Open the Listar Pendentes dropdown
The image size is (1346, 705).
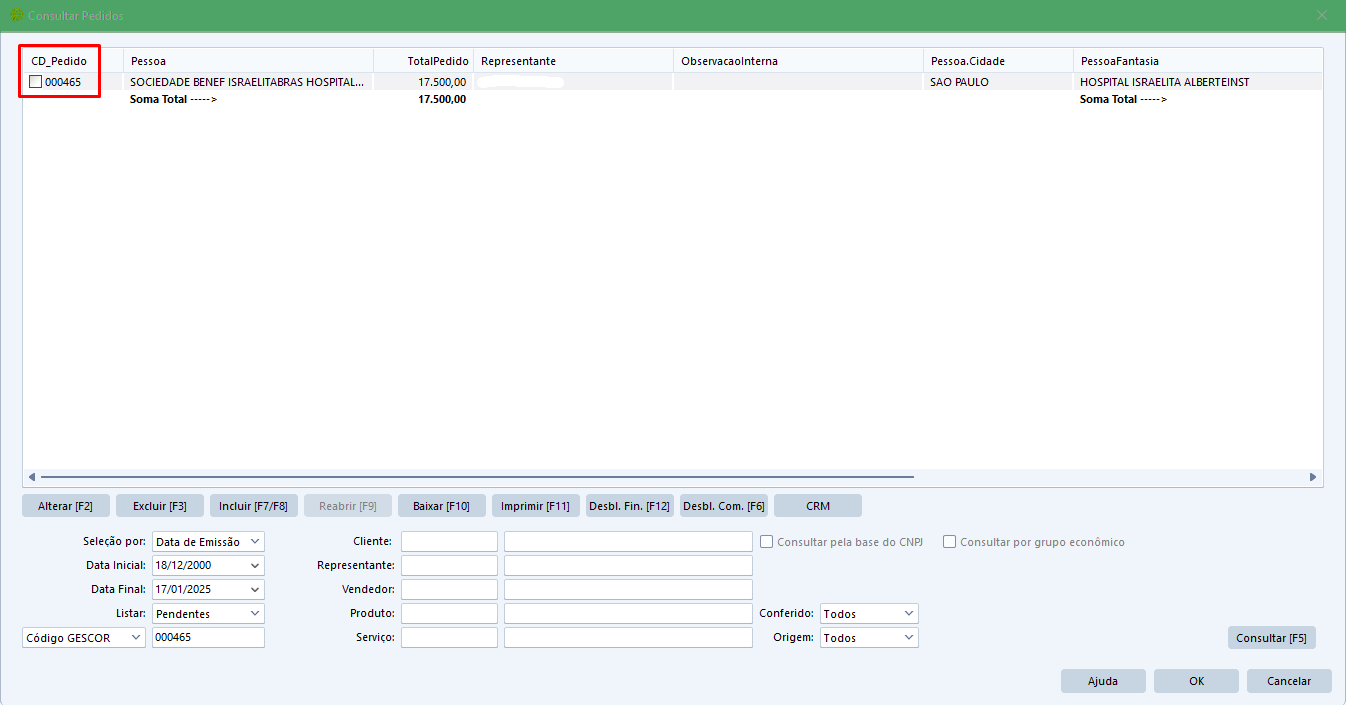[x=255, y=614]
